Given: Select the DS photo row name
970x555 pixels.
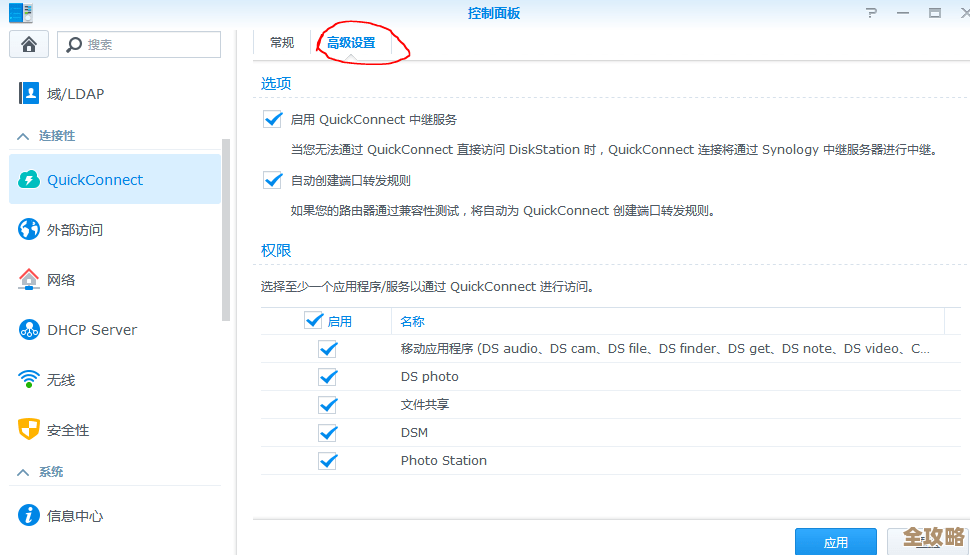Looking at the screenshot, I should tap(429, 376).
